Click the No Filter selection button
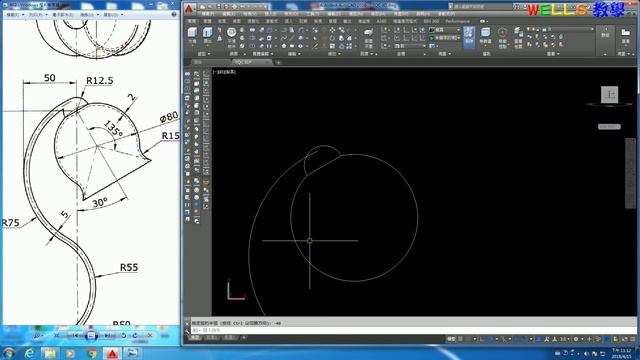 (x=485, y=36)
